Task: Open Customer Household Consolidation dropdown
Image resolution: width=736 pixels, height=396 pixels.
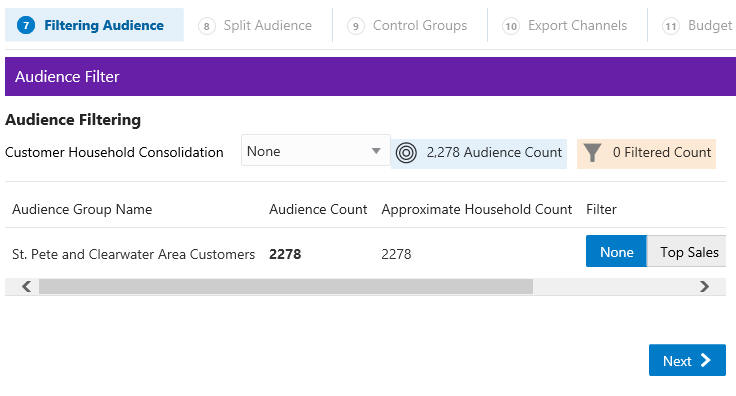Action: pos(315,151)
